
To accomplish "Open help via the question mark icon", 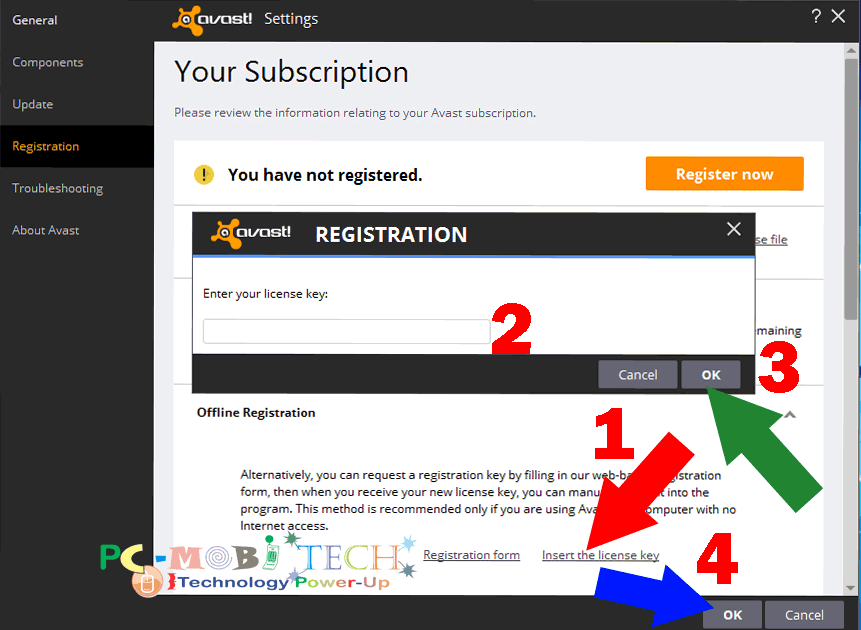I will (x=817, y=16).
